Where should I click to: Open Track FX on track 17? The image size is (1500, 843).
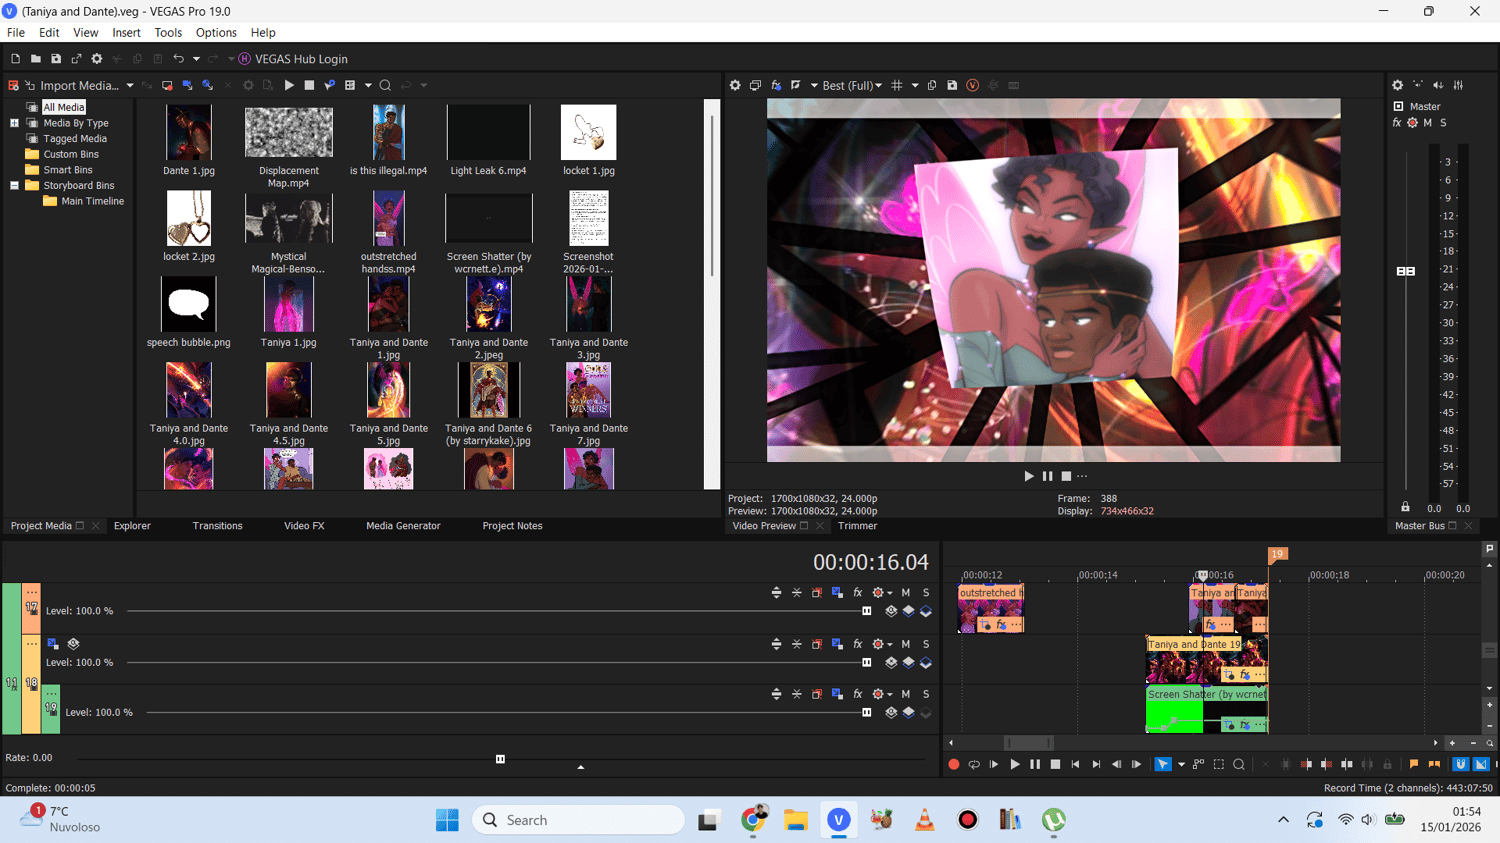pyautogui.click(x=857, y=593)
